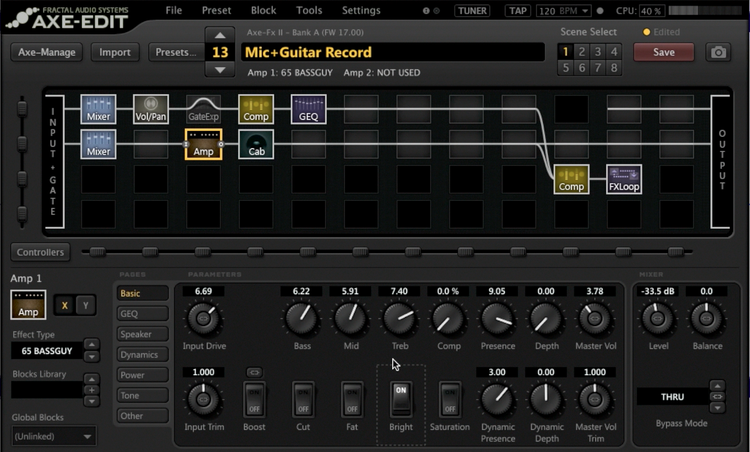This screenshot has height=452, width=750.
Task: Click the Mid knob
Action: pos(350,318)
